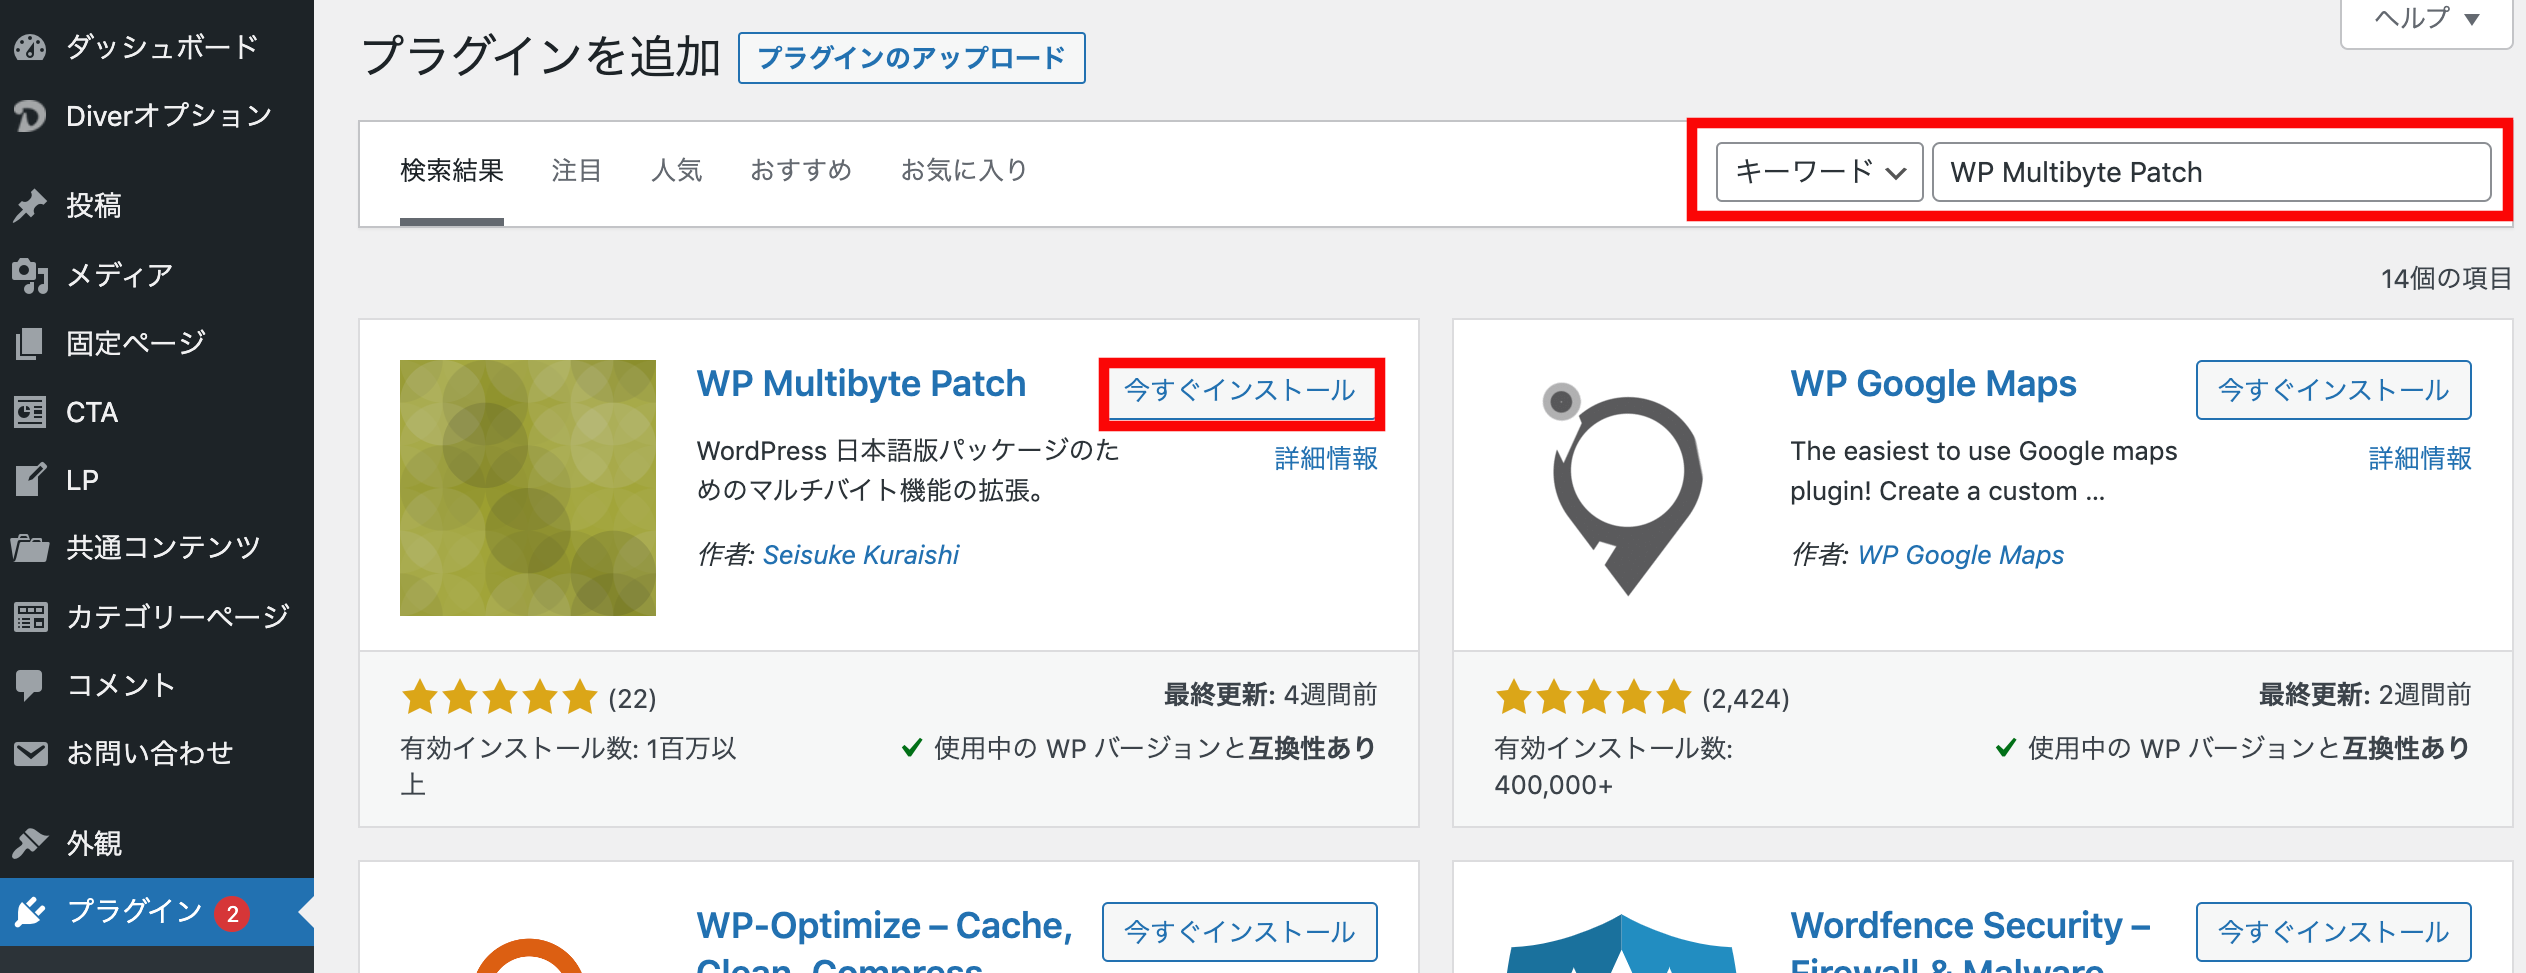Open 詳細情報 for WP Google Maps
Viewport: 2526px width, 973px height.
point(2420,458)
